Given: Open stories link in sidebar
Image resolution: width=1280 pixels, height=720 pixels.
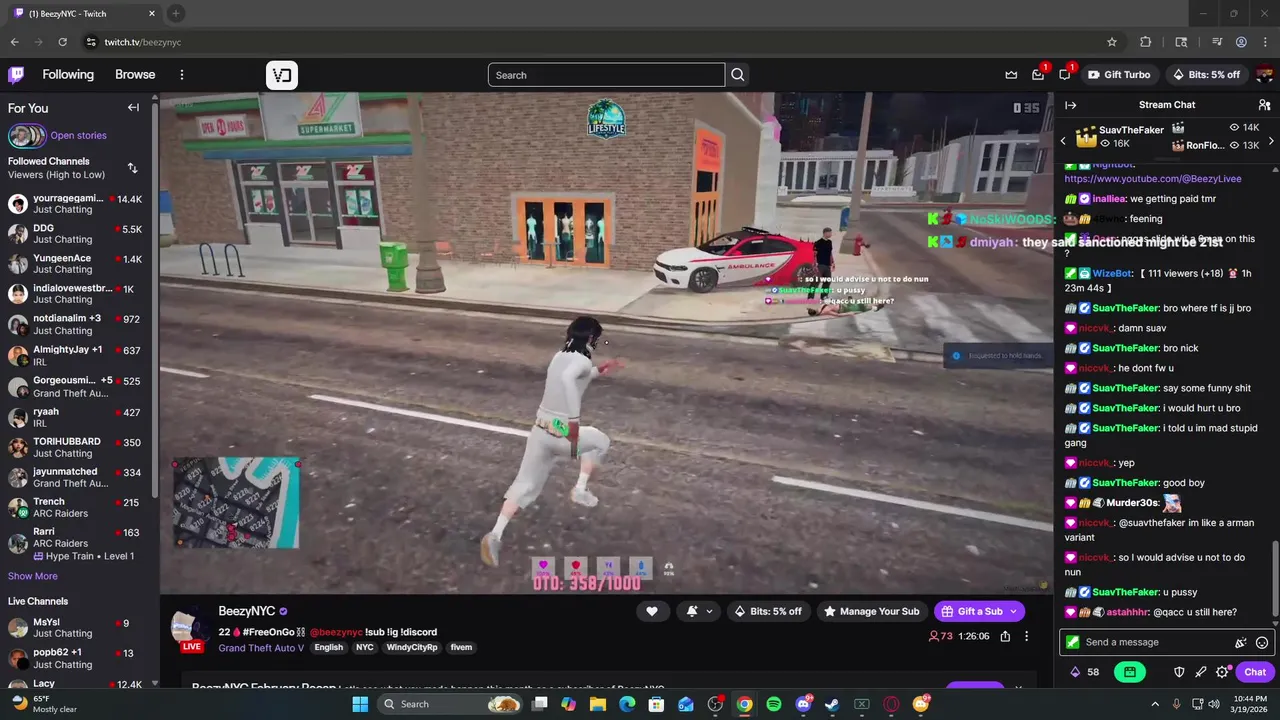Looking at the screenshot, I should 78,136.
